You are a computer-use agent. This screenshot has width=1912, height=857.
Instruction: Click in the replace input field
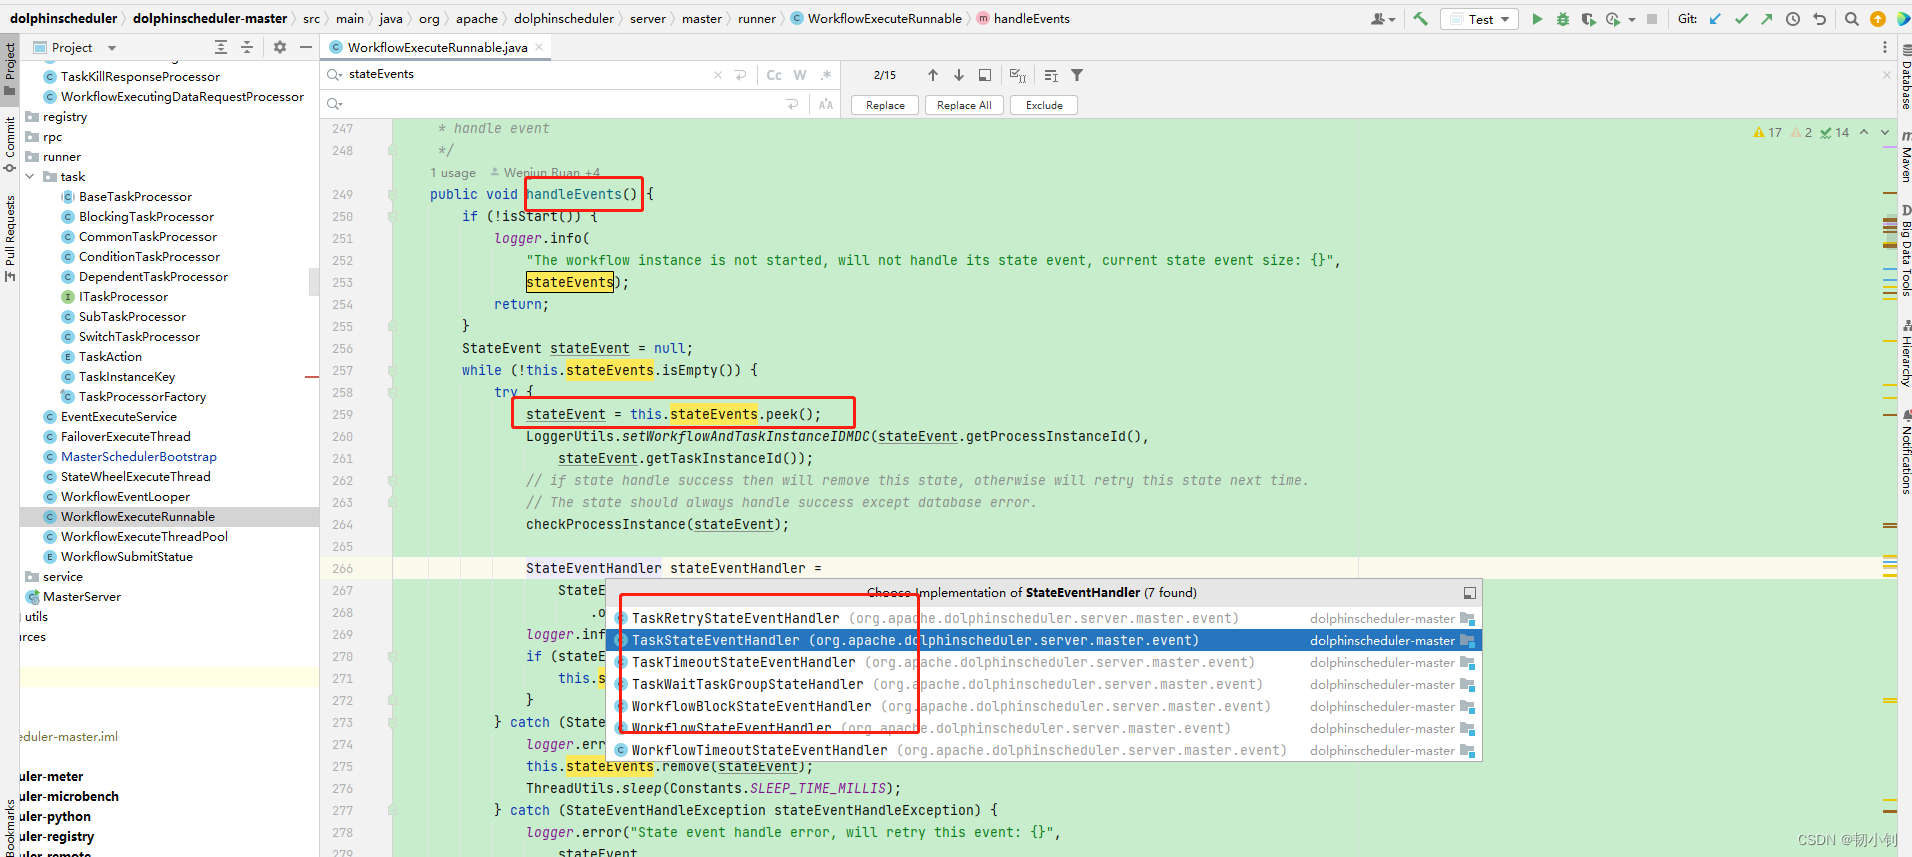tap(565, 104)
